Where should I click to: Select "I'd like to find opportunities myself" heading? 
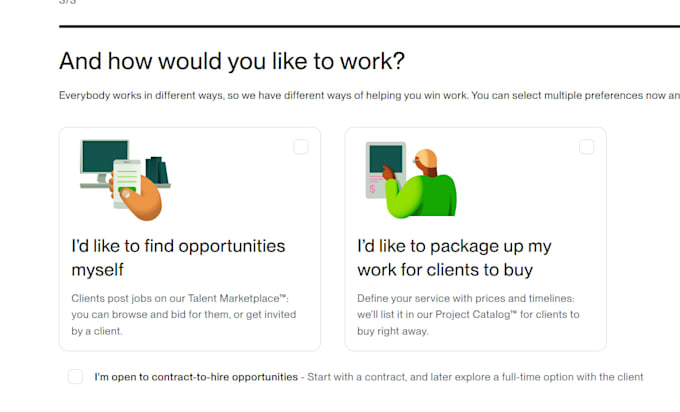[178, 258]
